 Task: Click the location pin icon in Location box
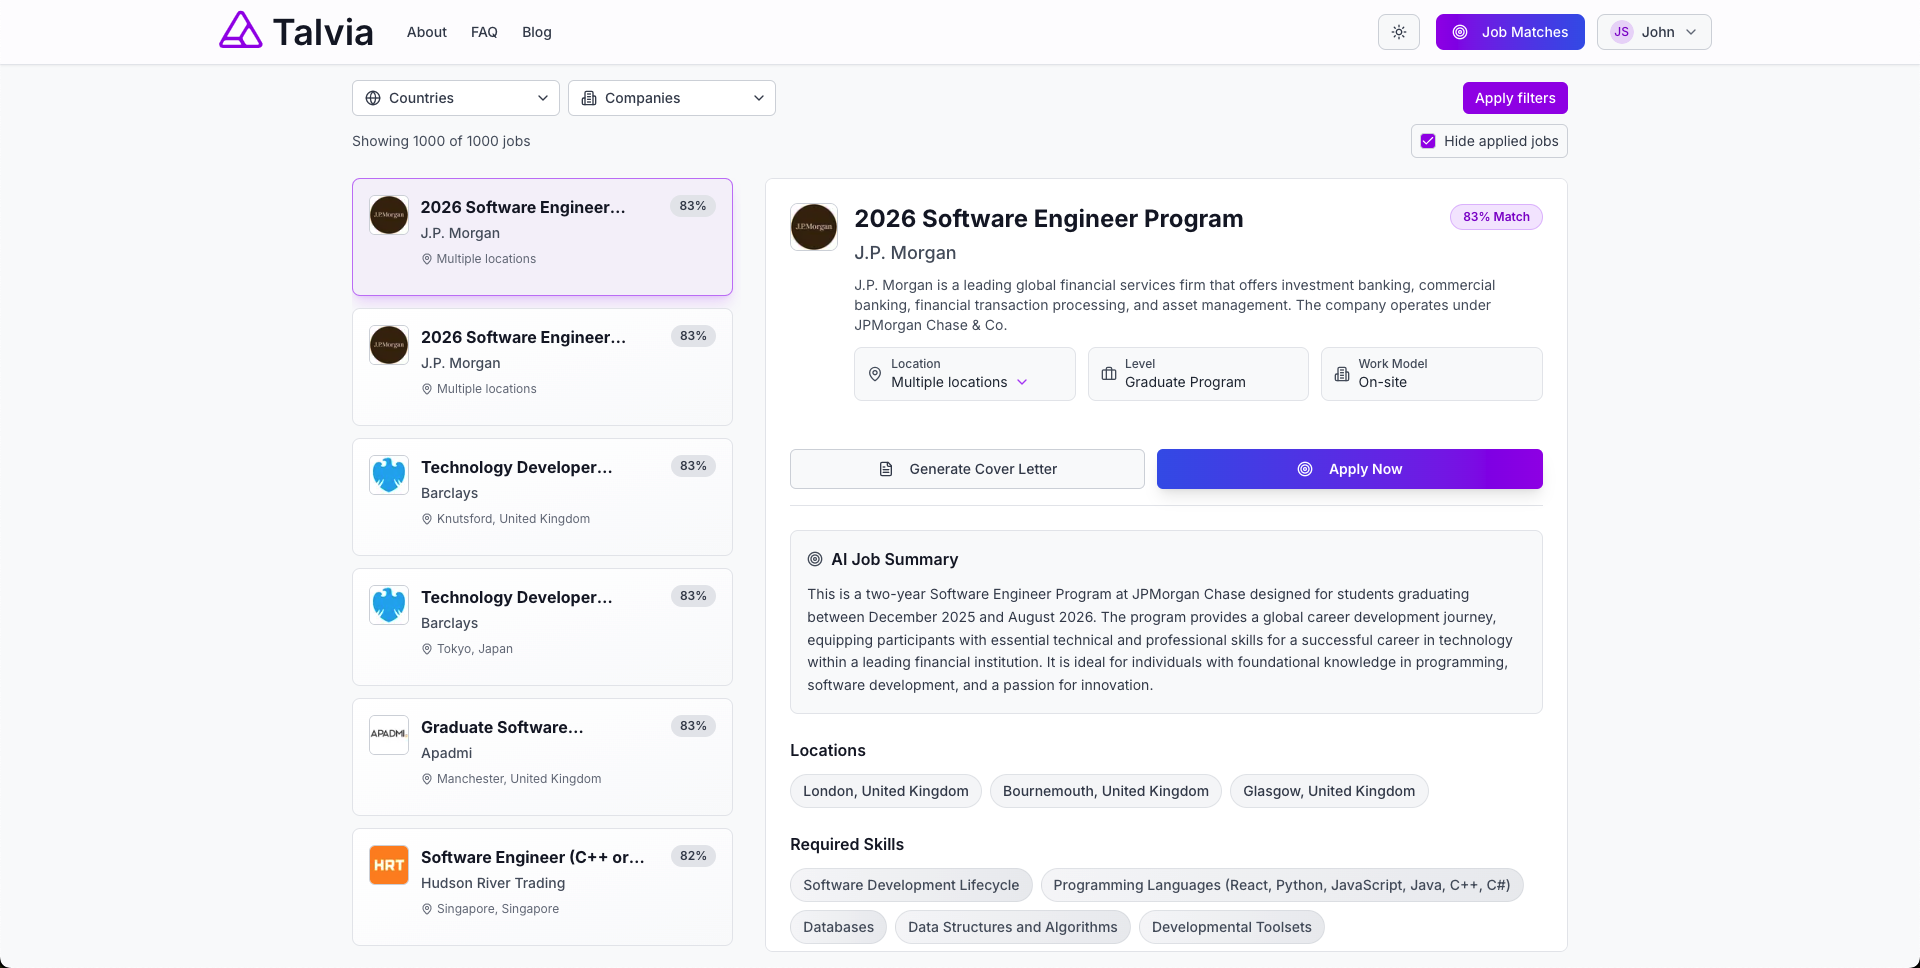[x=875, y=374]
